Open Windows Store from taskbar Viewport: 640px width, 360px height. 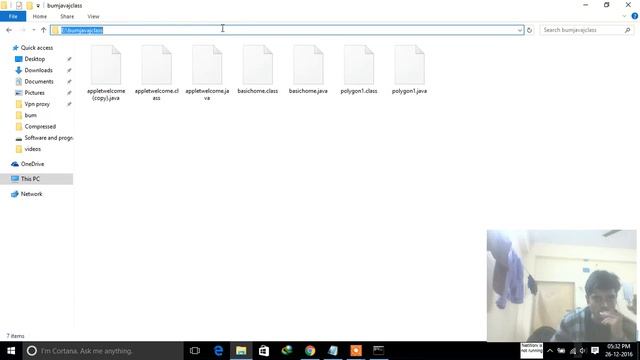(x=264, y=351)
